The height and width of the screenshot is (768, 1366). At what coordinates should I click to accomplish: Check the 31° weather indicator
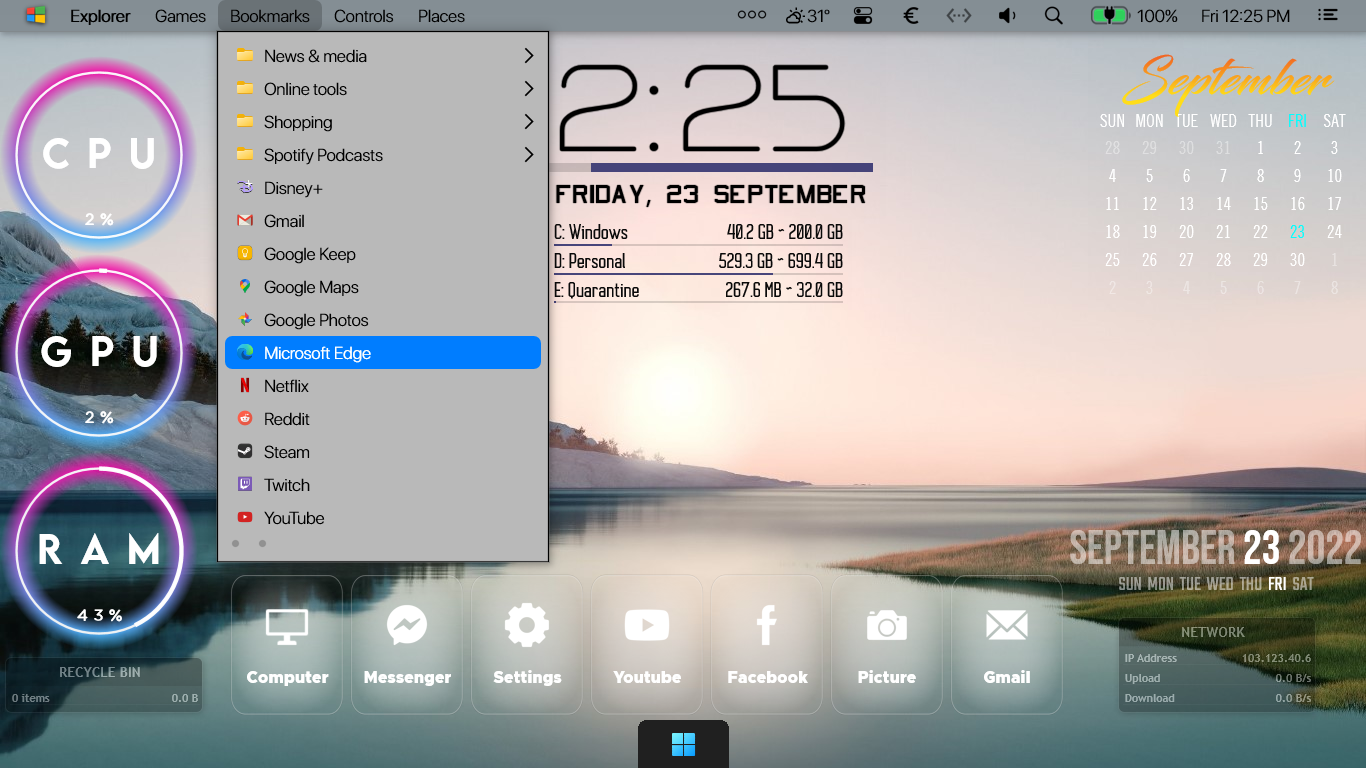808,16
